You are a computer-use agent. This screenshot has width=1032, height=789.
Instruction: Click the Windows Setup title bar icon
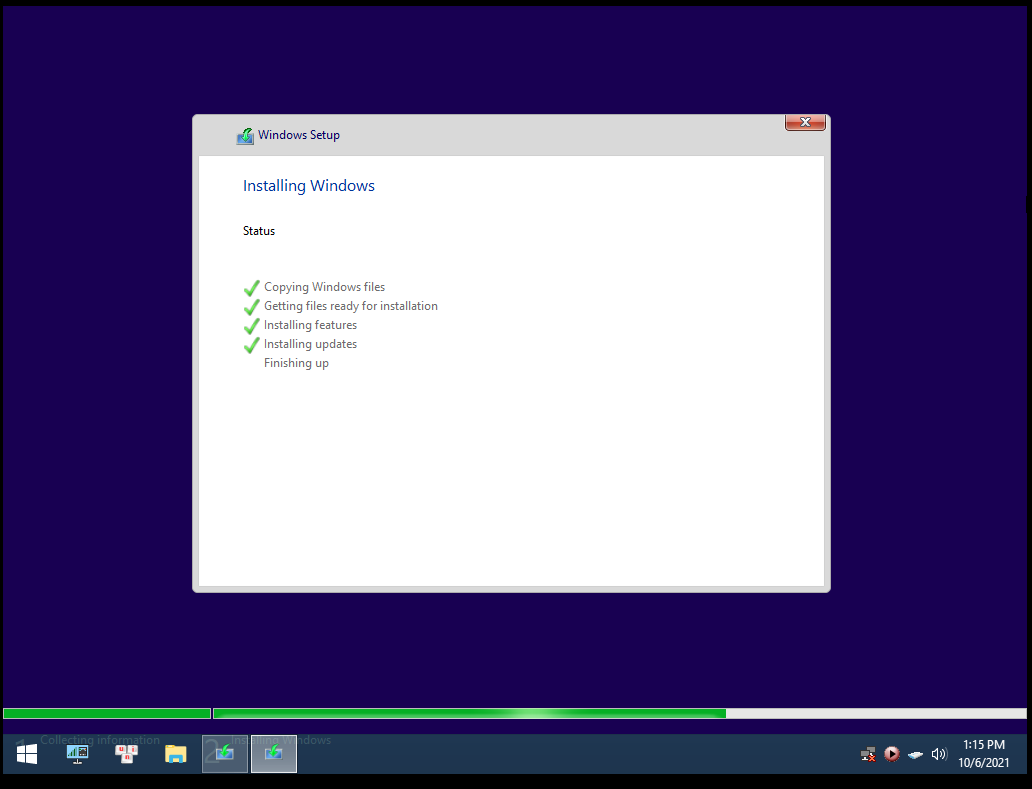coord(245,136)
